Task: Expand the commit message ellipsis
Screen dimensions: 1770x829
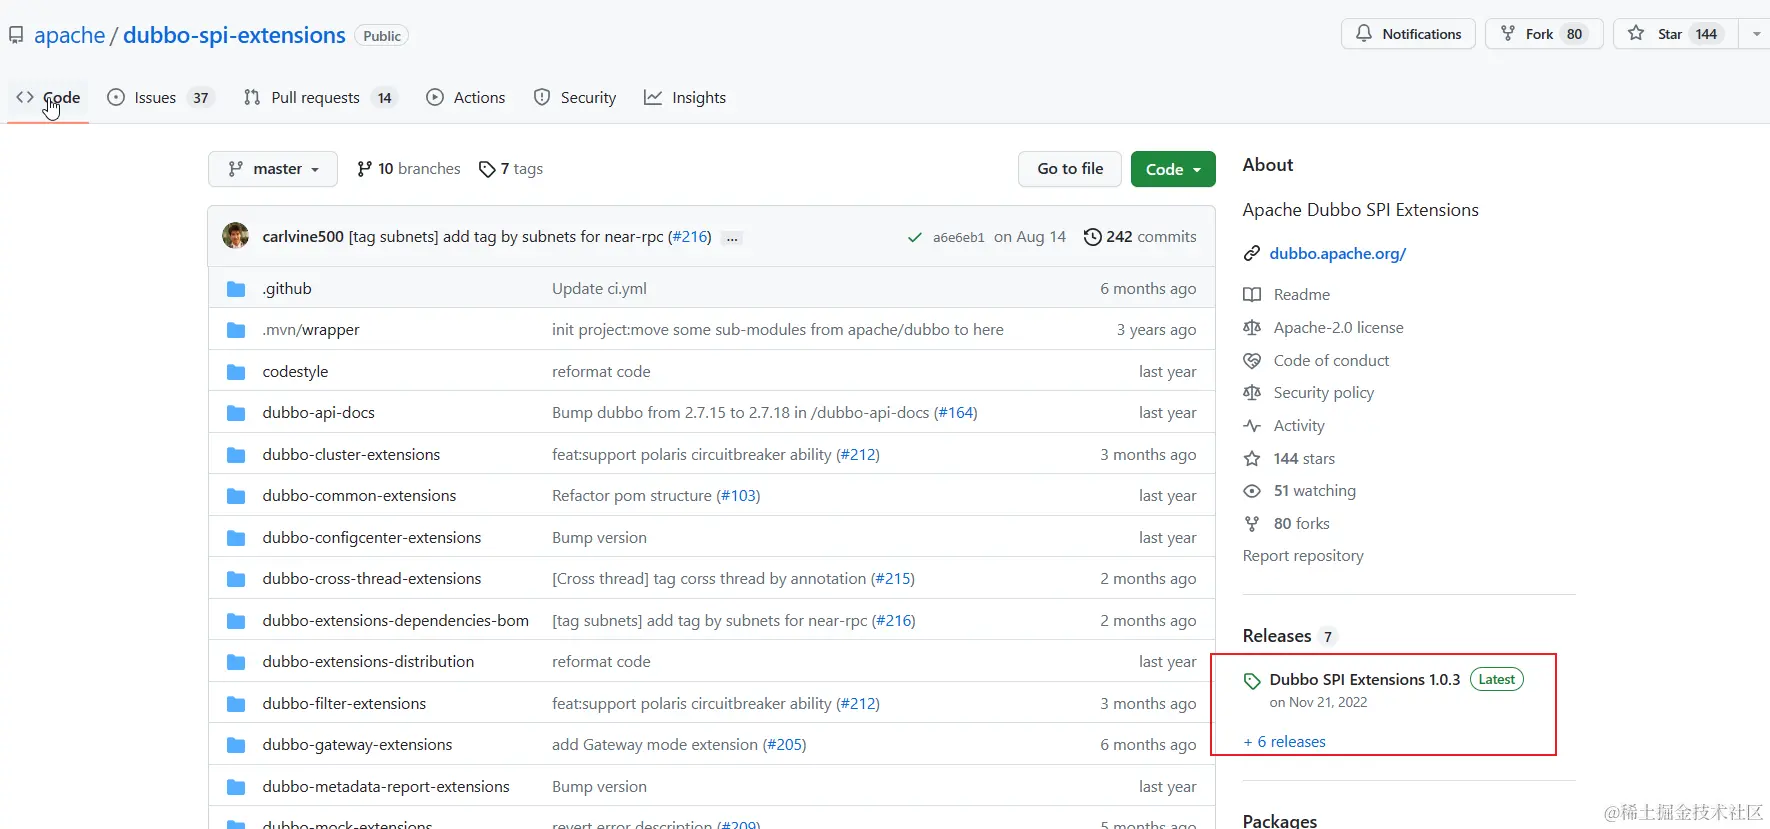Action: [x=732, y=238]
